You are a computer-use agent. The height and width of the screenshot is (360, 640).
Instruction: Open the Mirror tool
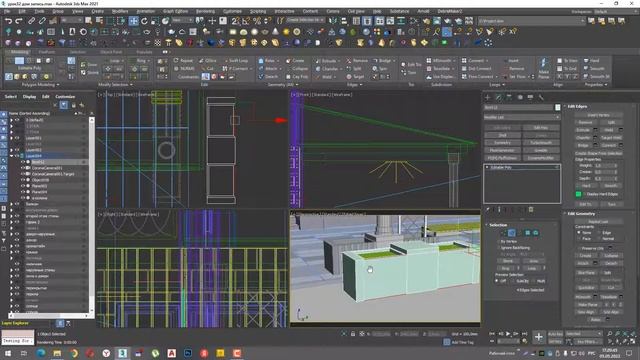click(x=333, y=20)
